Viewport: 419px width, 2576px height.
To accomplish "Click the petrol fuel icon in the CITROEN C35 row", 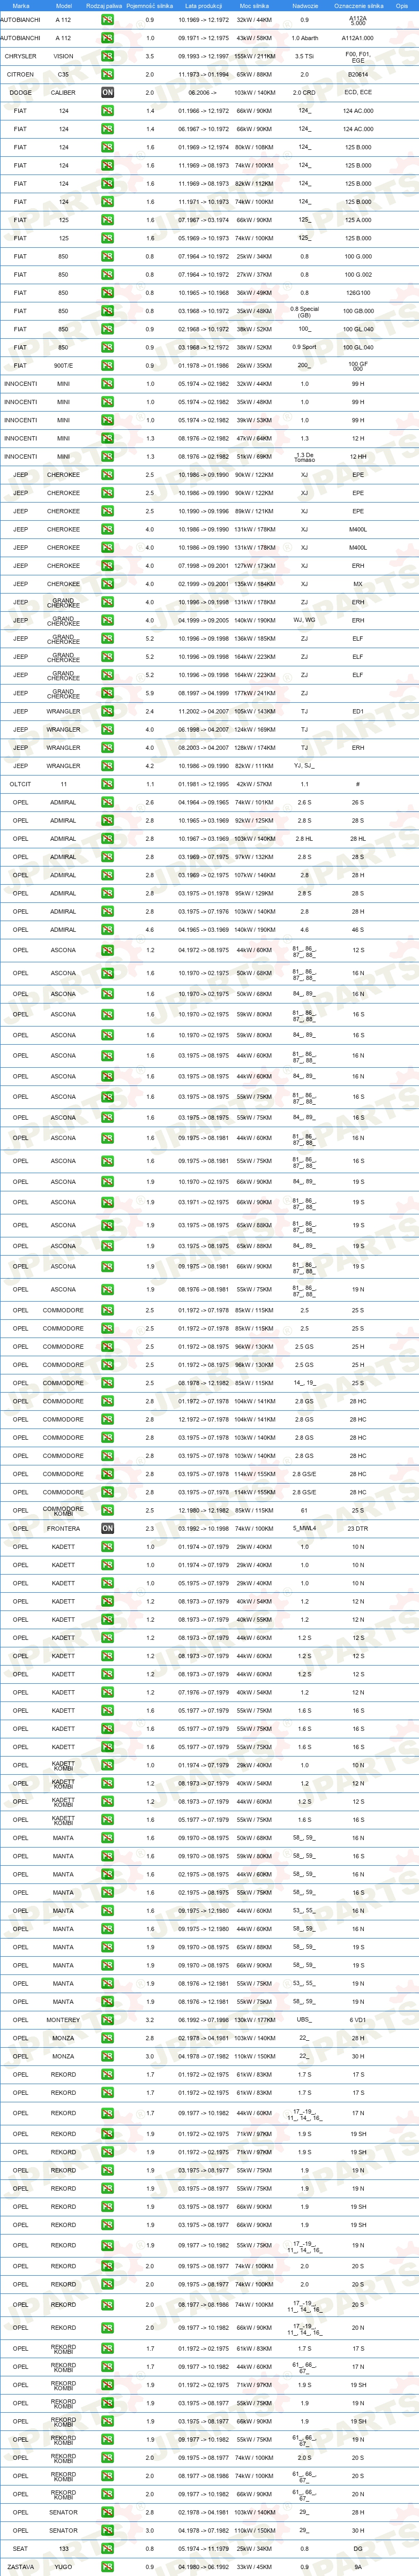I will click(107, 74).
